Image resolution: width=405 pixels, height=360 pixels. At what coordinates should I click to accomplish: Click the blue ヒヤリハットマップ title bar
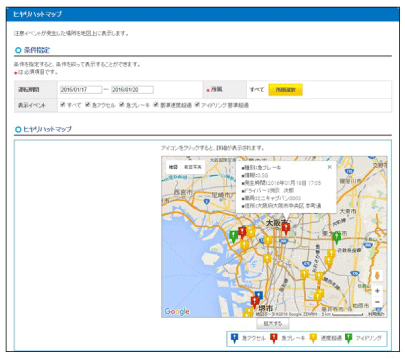(203, 14)
